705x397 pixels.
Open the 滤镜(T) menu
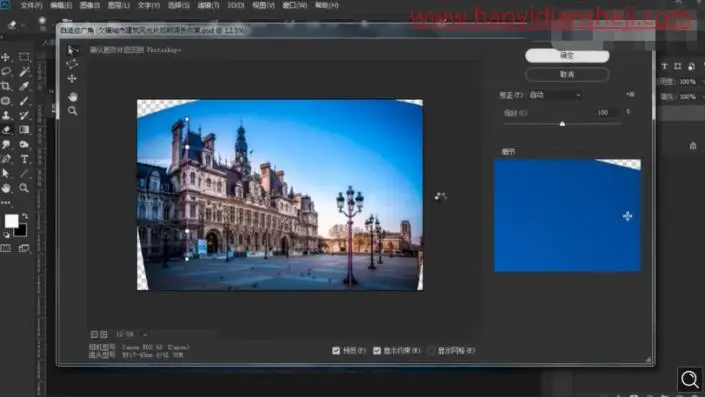click(x=208, y=5)
